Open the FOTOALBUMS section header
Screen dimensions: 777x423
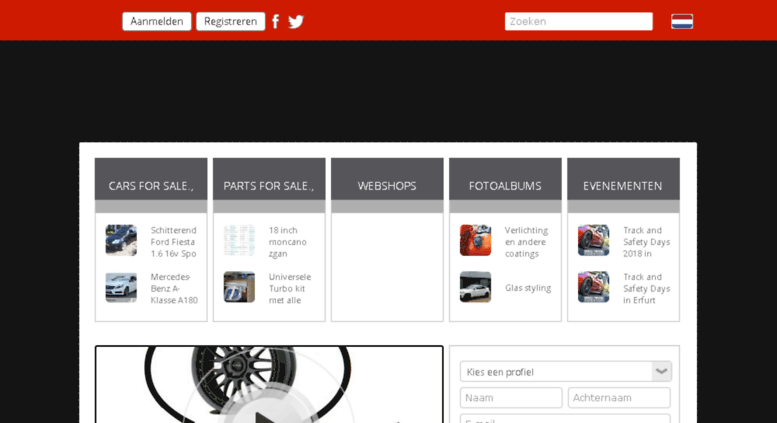505,186
